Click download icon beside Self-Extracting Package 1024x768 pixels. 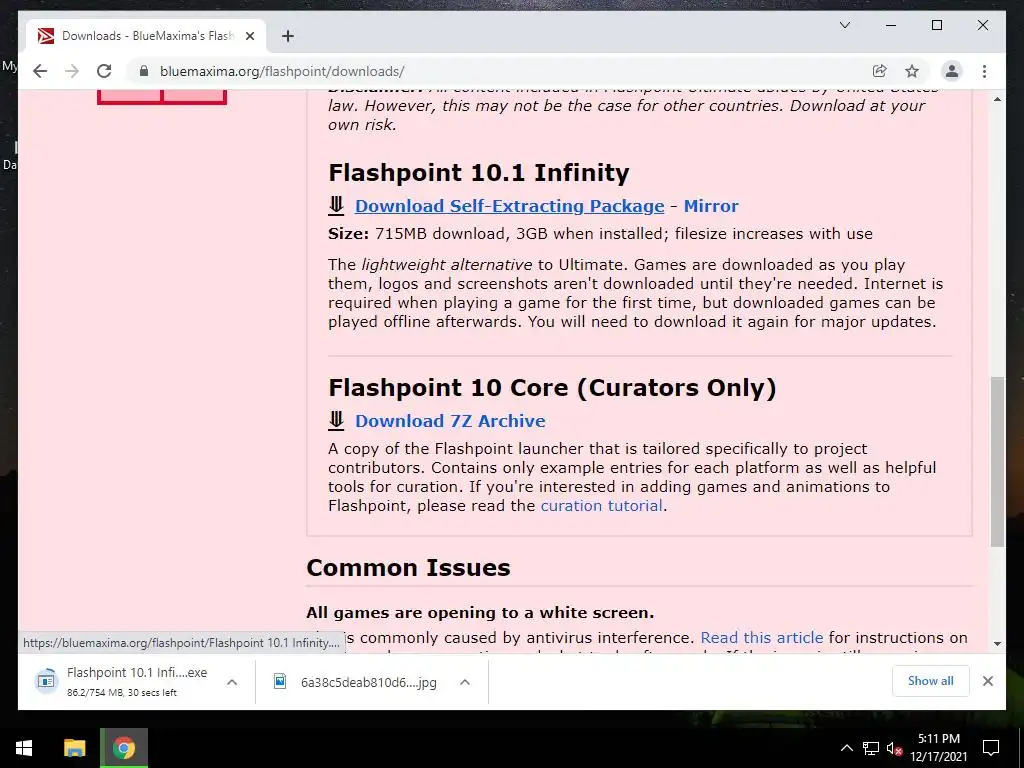336,206
